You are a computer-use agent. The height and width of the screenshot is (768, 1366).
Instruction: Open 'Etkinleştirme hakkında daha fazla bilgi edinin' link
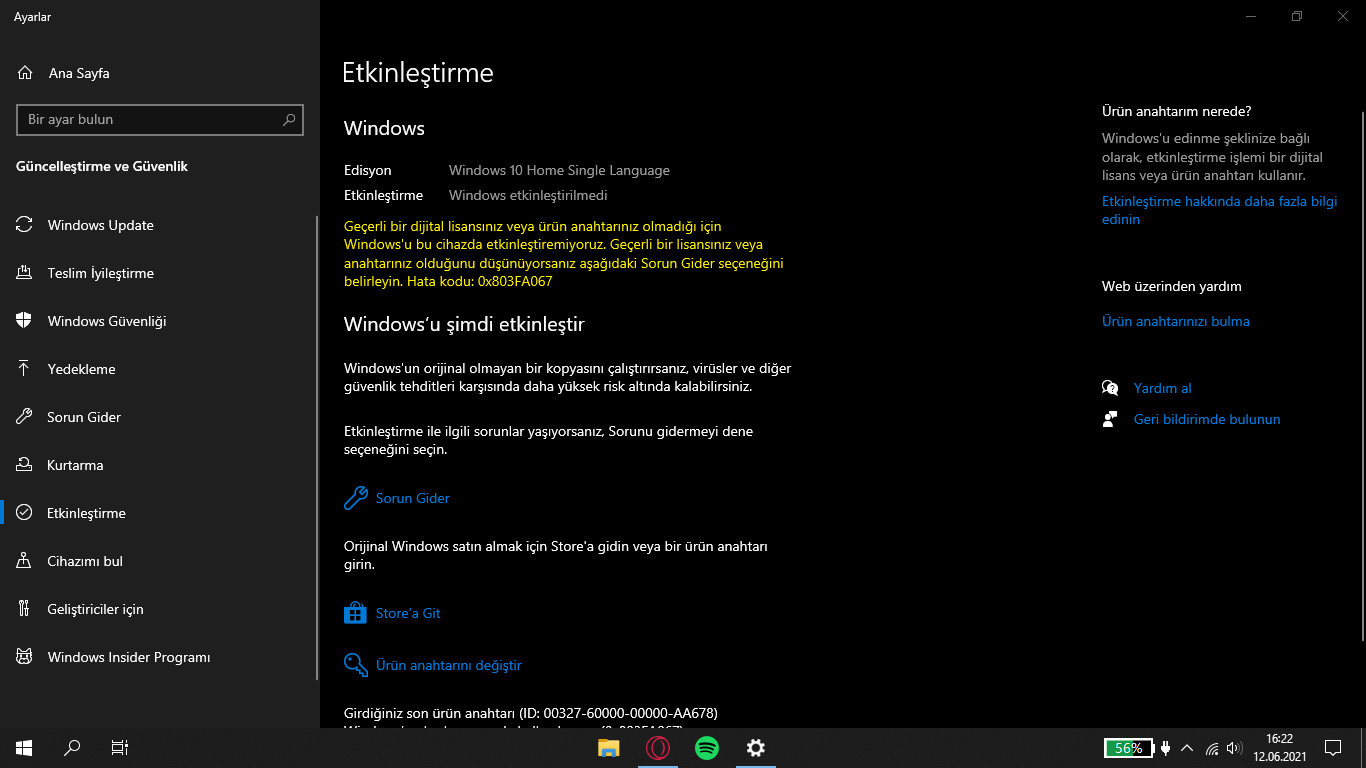(x=1219, y=210)
